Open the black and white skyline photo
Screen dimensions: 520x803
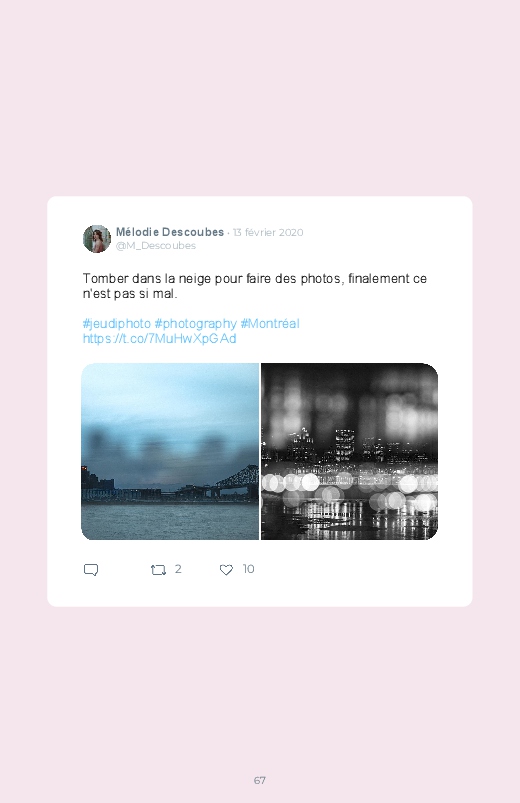click(349, 452)
